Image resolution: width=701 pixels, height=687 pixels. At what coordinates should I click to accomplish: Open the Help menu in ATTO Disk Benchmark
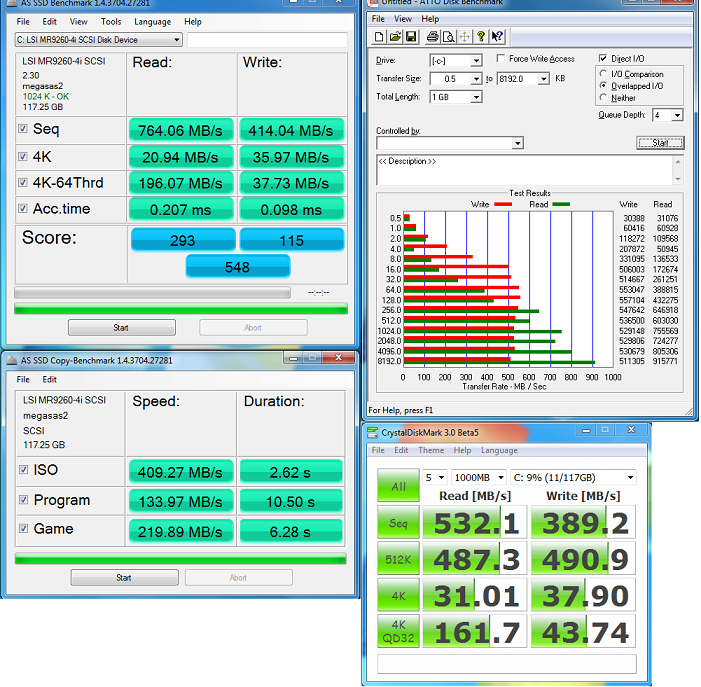[430, 19]
